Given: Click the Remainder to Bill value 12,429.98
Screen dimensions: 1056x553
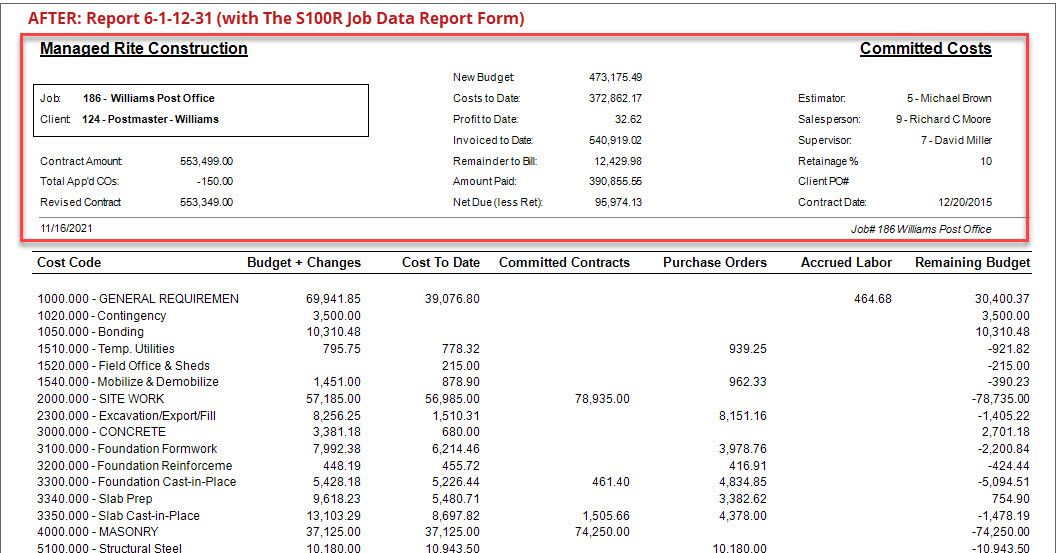Looking at the screenshot, I should [618, 161].
